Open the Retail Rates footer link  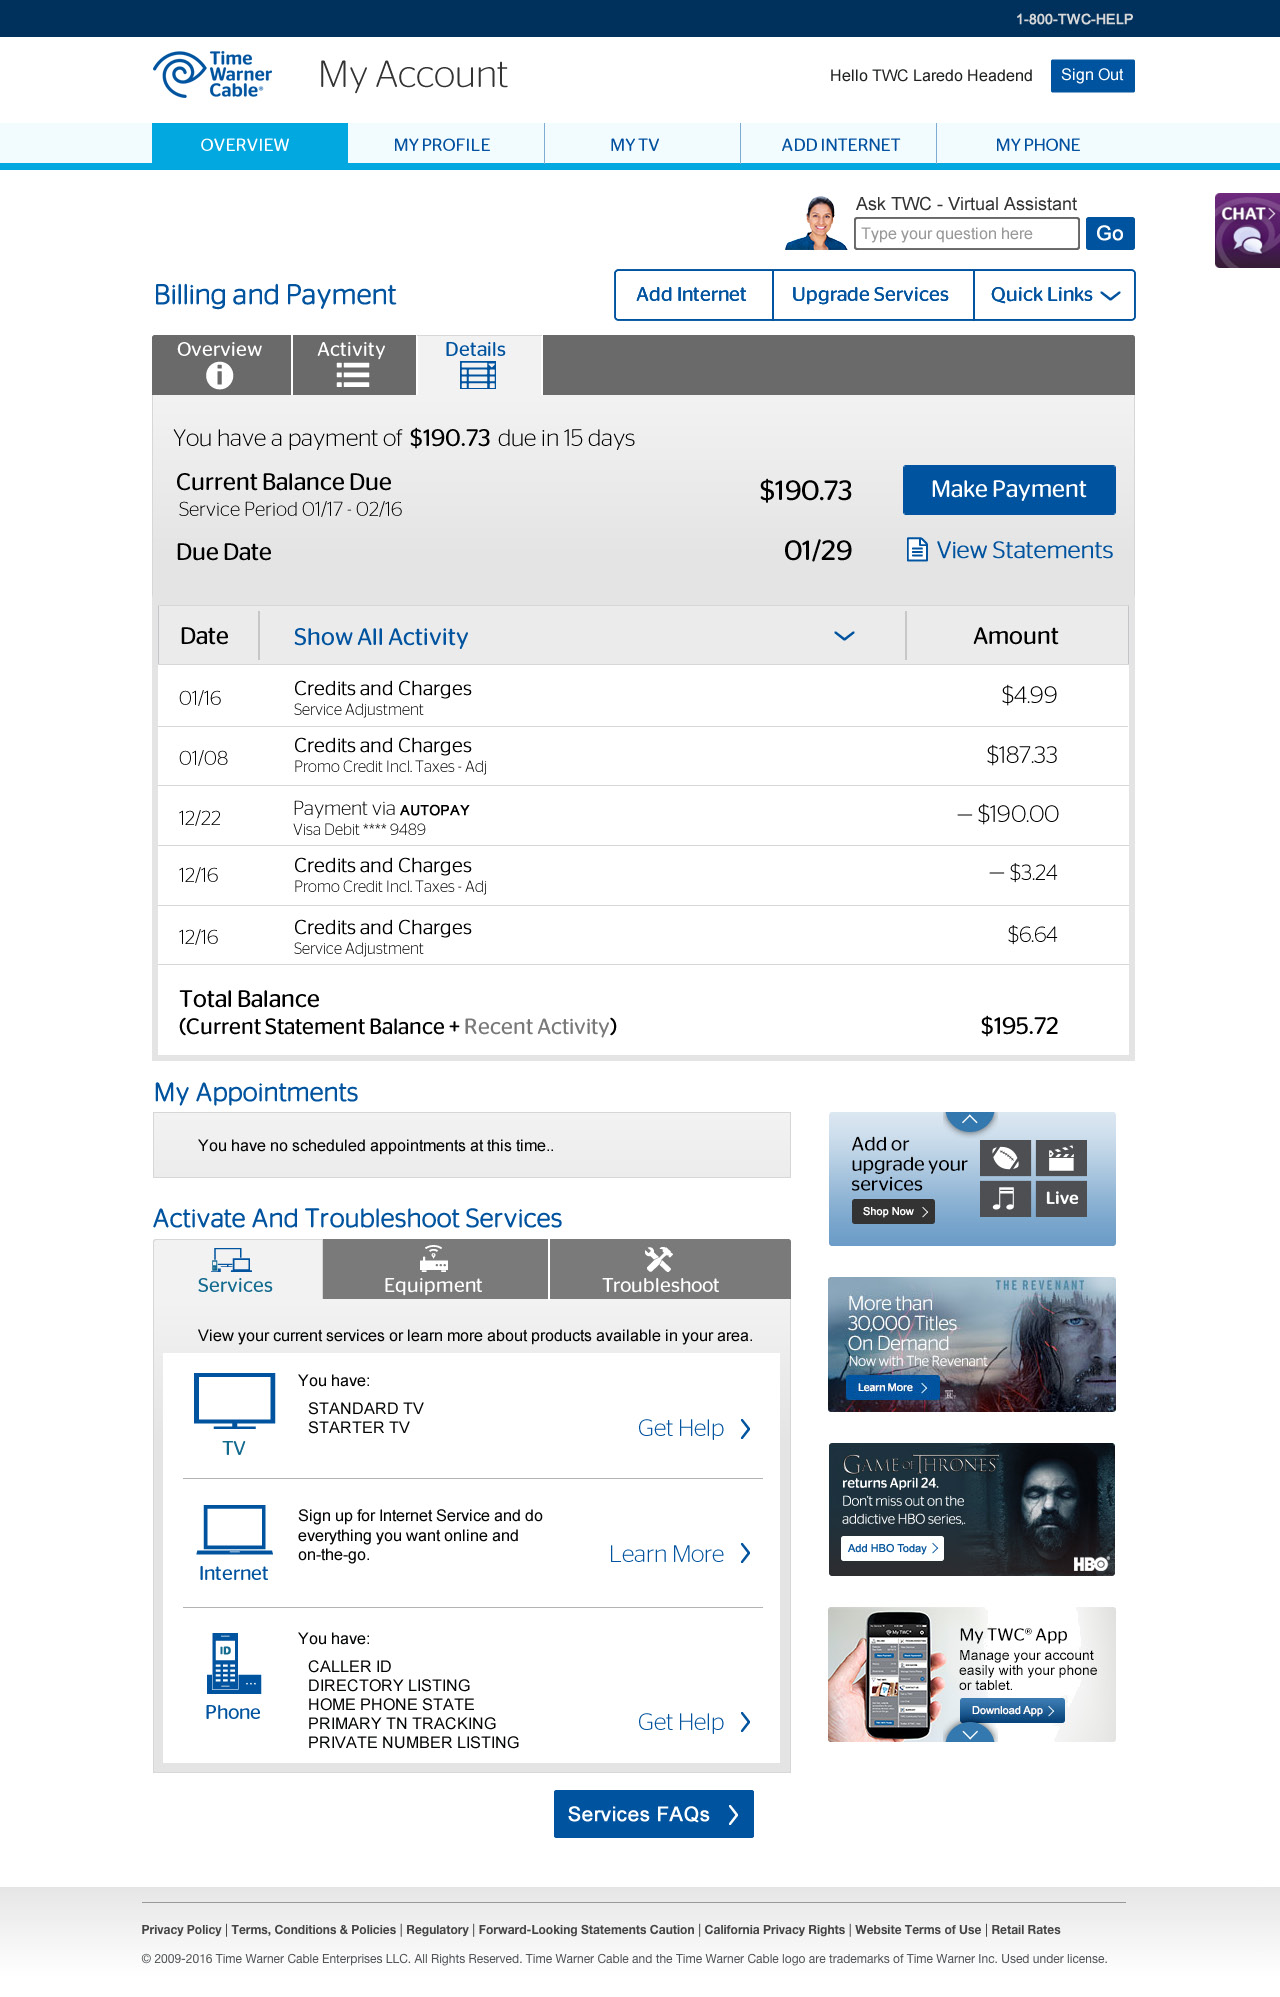pos(1026,1930)
